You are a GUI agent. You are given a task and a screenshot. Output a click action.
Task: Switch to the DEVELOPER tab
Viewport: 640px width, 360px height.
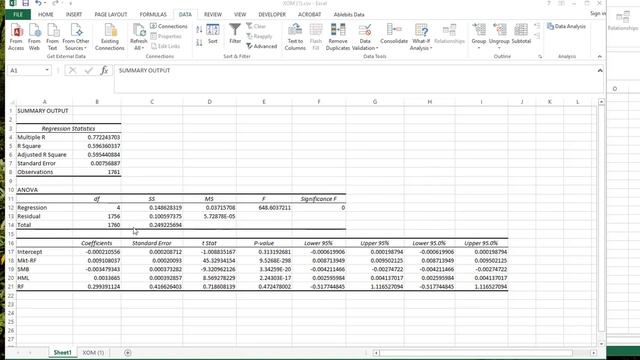272,14
